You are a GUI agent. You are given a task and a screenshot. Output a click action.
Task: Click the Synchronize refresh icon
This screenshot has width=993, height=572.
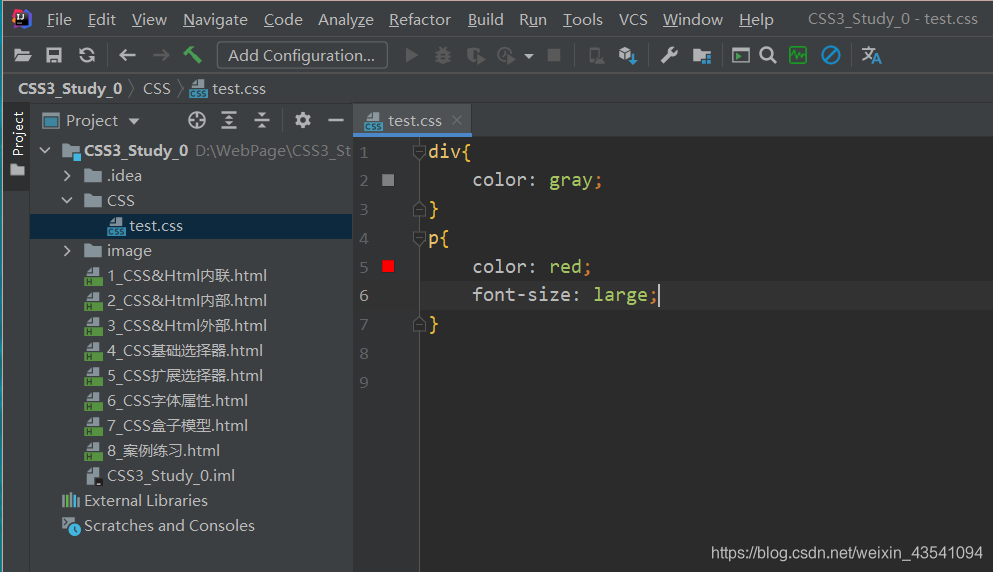coord(87,56)
